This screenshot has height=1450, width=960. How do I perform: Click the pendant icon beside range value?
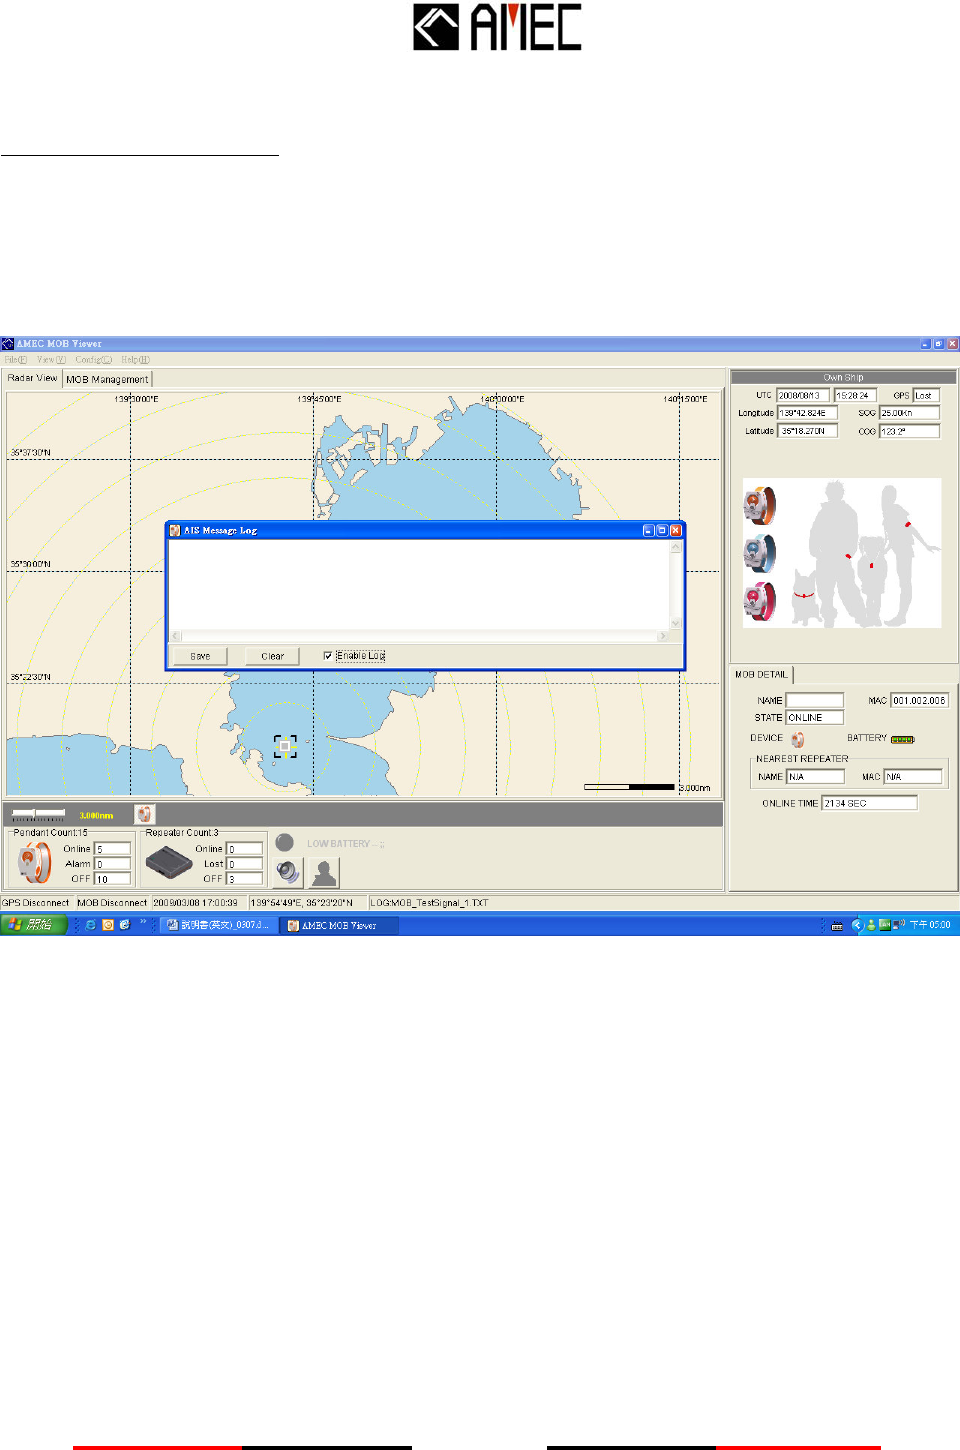tap(144, 815)
